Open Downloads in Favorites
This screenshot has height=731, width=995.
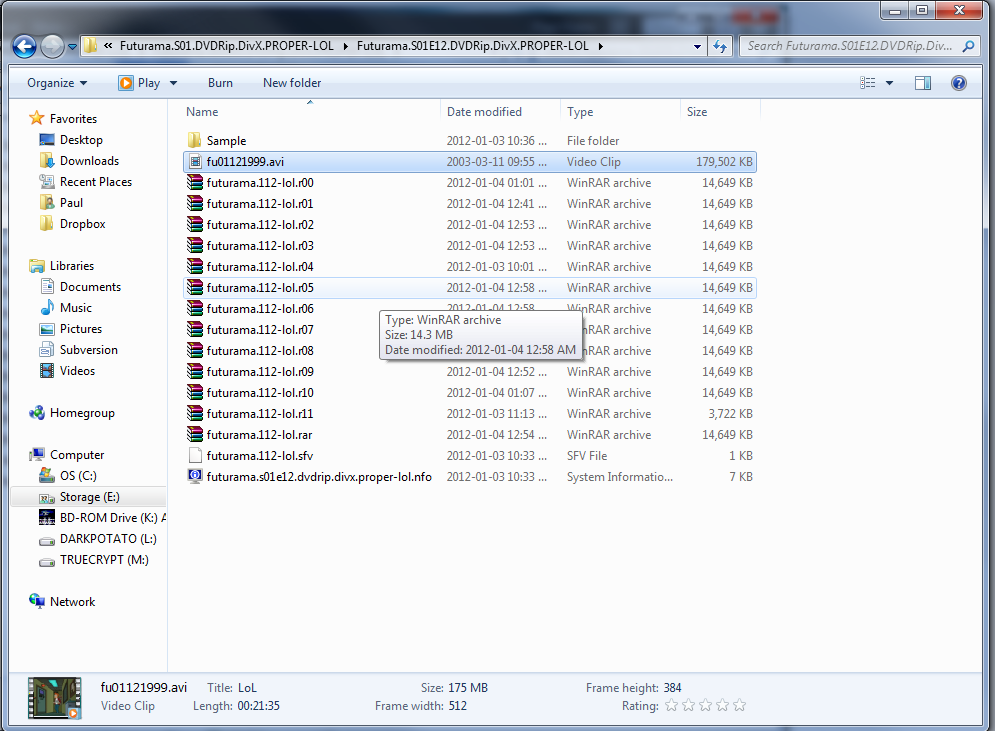(x=89, y=161)
